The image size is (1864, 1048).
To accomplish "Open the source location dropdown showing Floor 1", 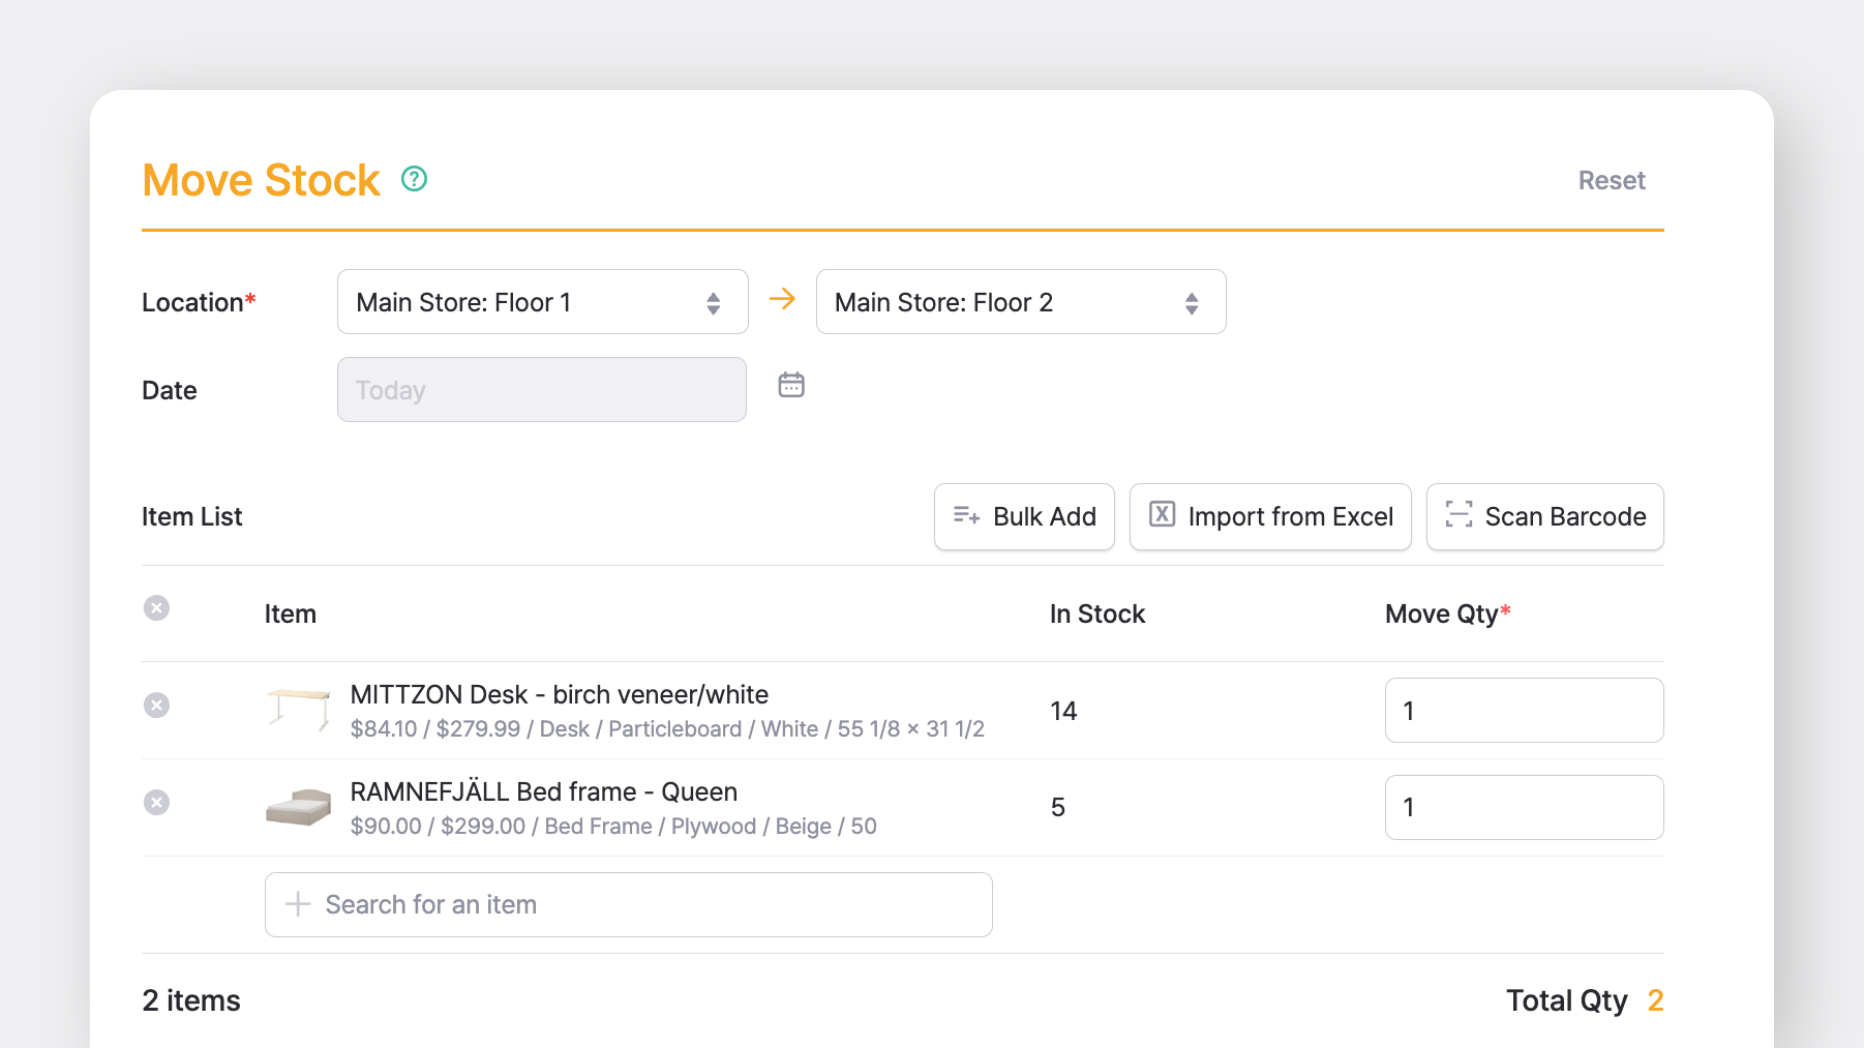I will coord(542,301).
